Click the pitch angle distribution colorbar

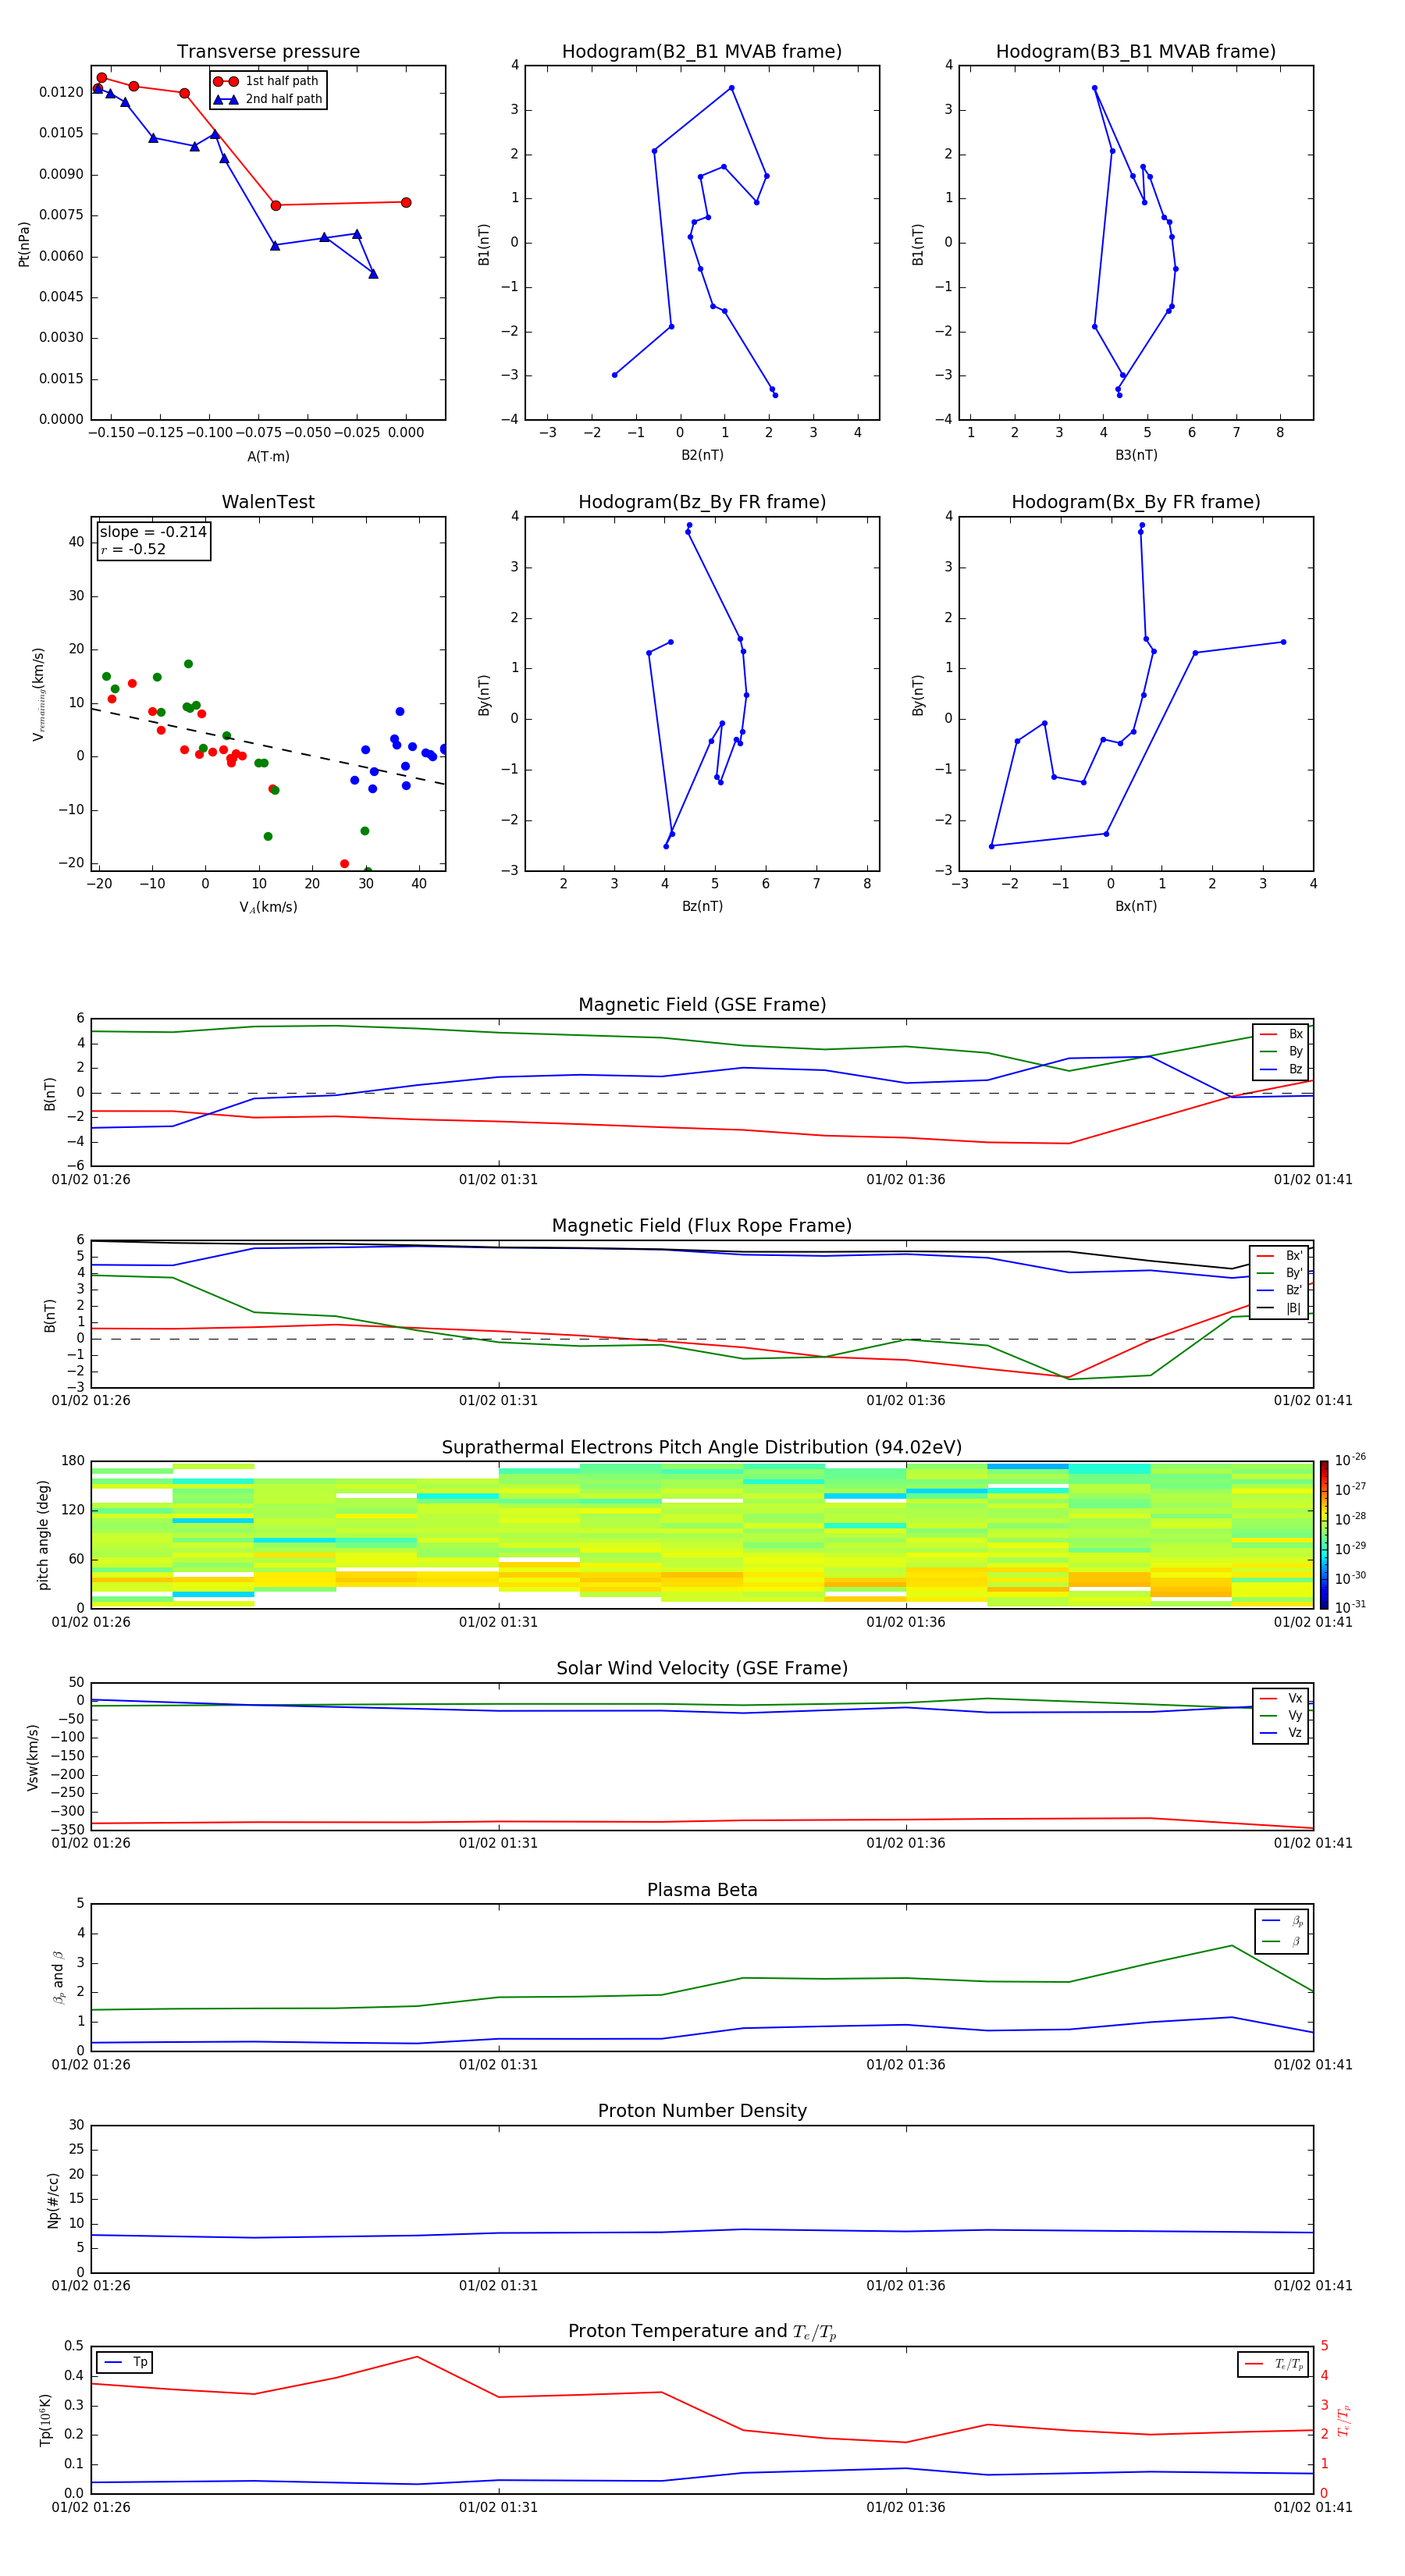click(1323, 1535)
